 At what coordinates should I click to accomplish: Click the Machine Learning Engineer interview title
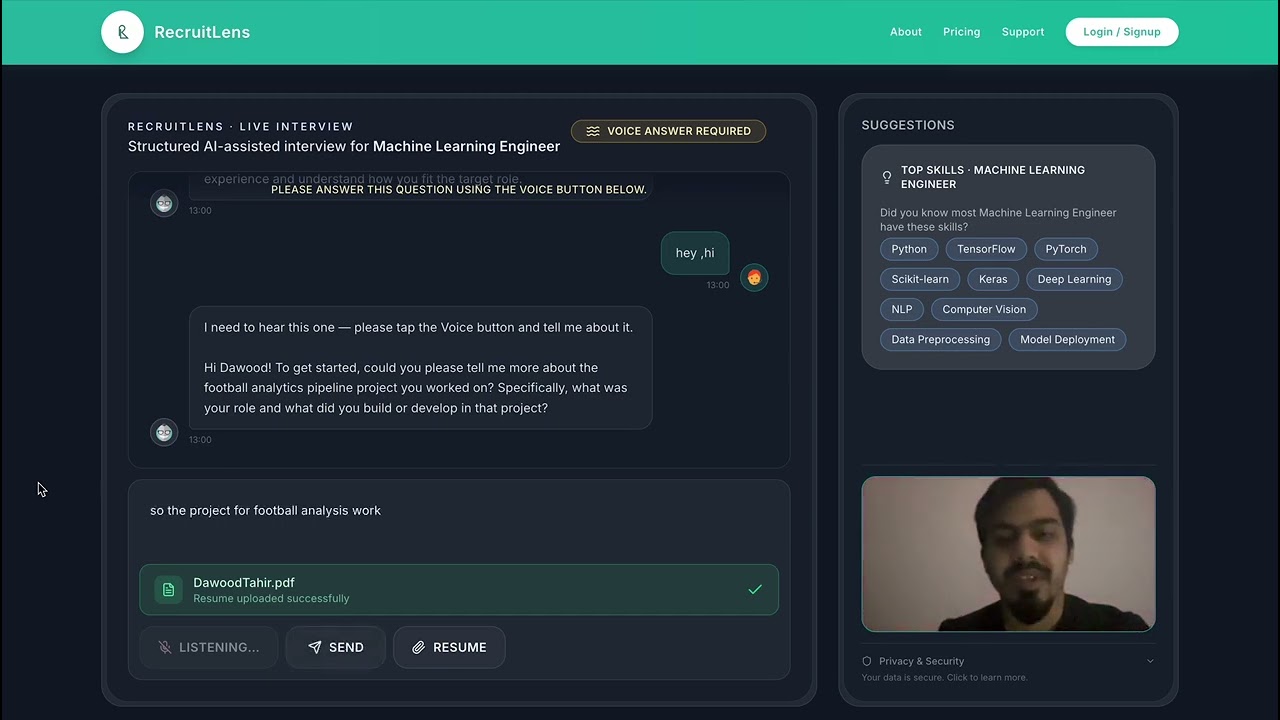pos(344,146)
